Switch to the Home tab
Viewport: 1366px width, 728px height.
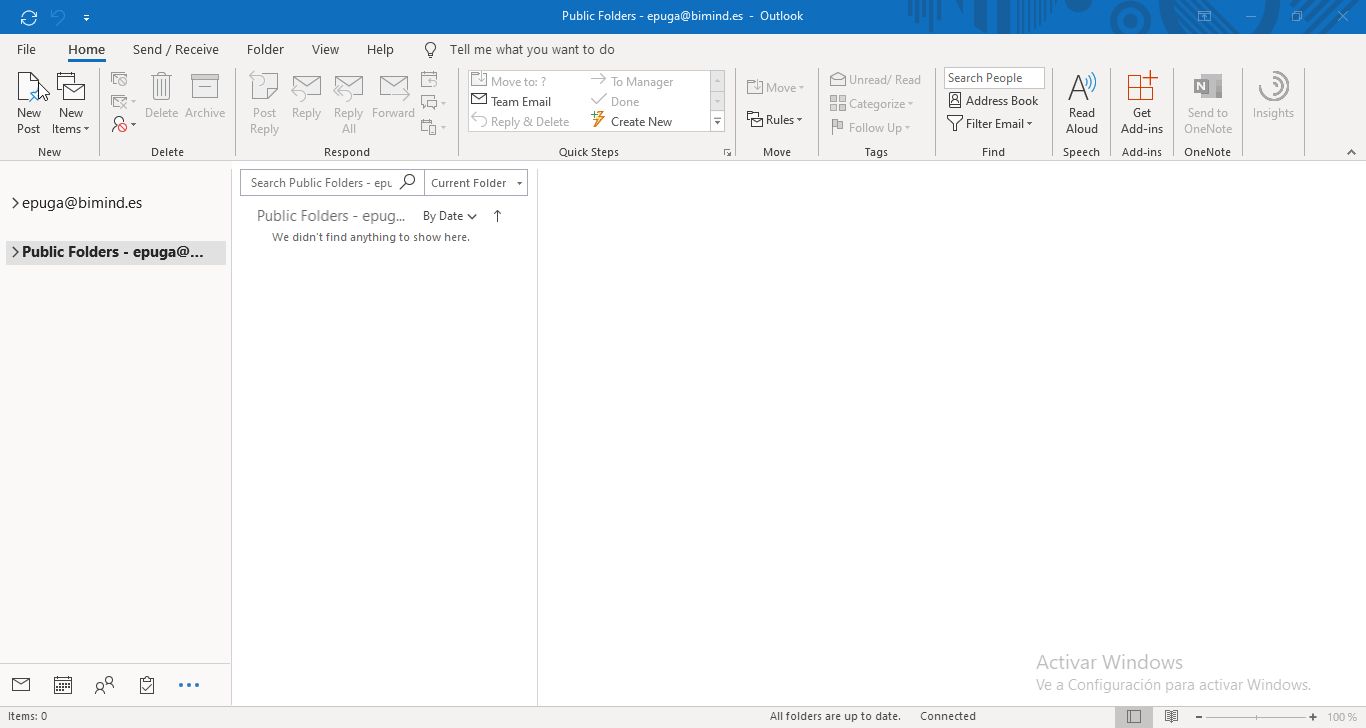pos(87,49)
